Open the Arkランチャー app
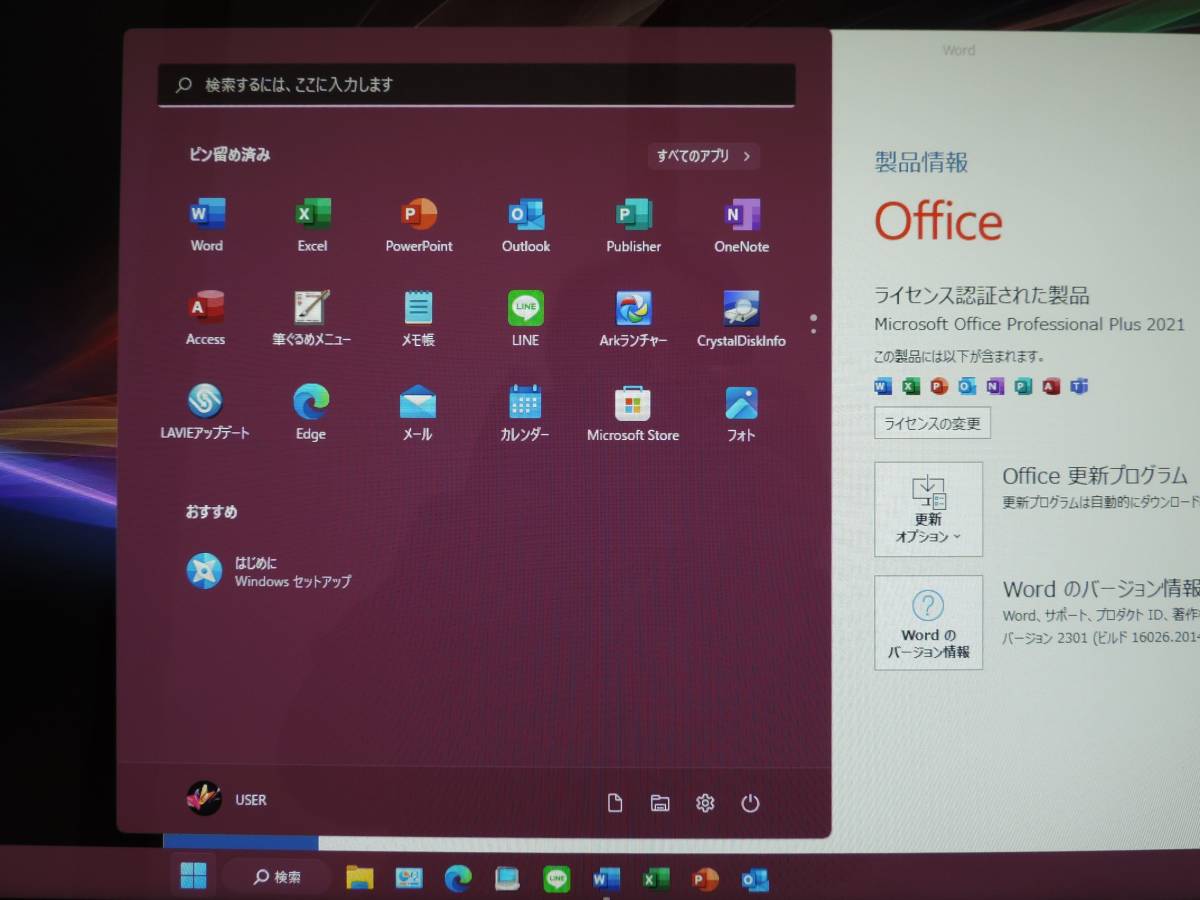 (x=633, y=319)
